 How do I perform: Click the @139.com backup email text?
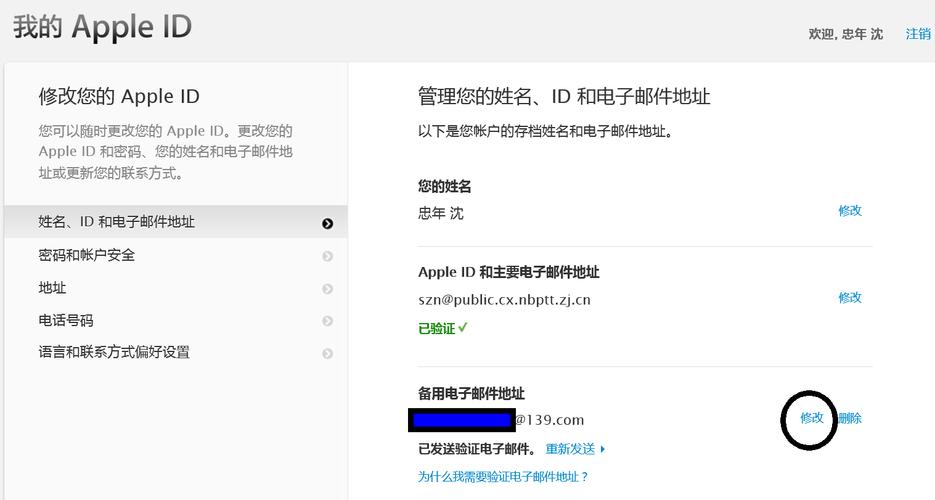click(x=549, y=420)
